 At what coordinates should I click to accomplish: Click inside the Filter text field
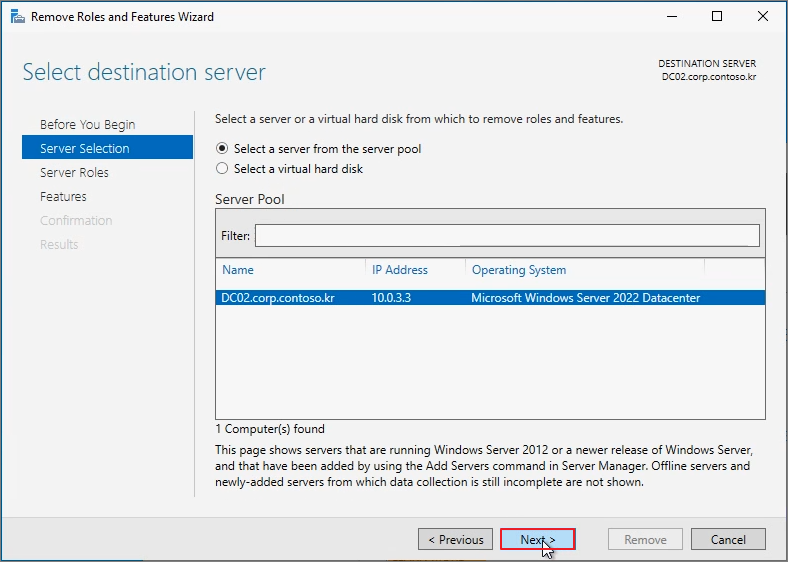point(507,235)
